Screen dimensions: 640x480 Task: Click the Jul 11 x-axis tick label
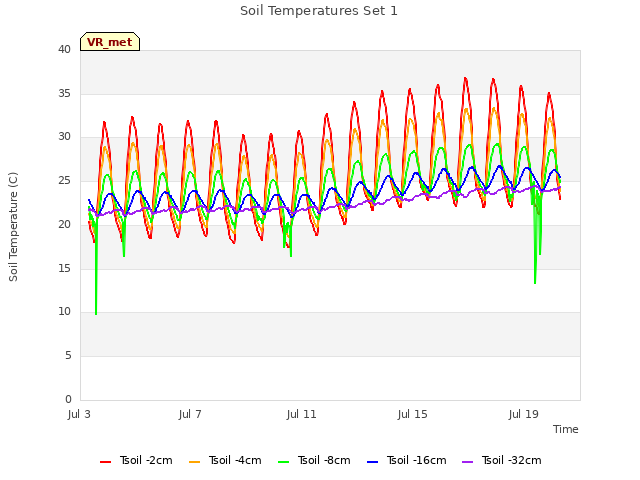[301, 414]
